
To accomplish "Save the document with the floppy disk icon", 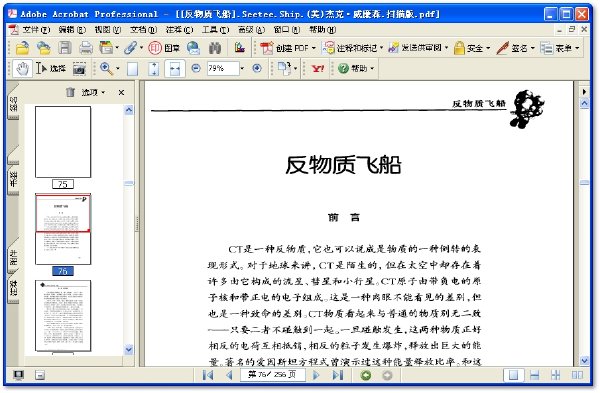I will click(x=65, y=48).
